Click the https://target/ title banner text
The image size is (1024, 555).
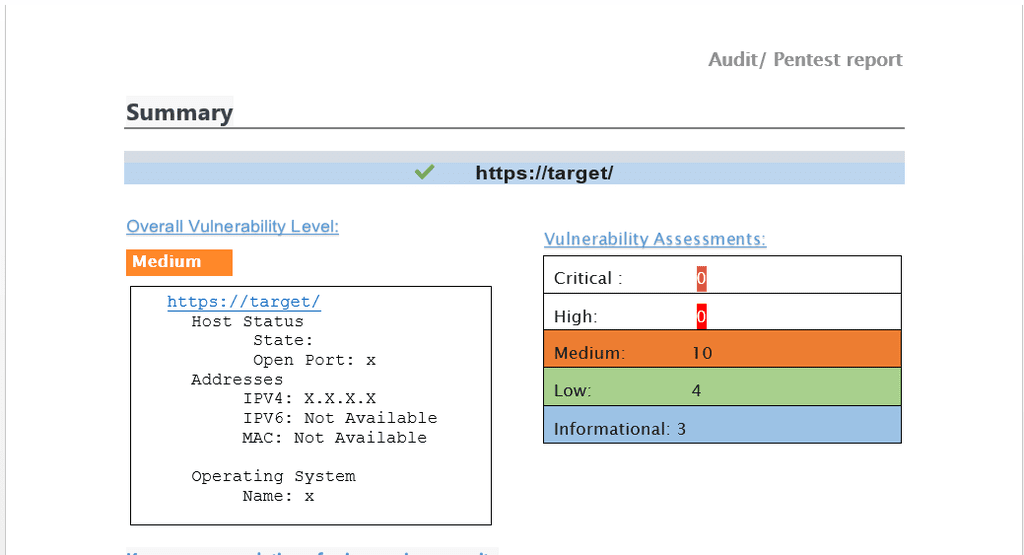(544, 173)
